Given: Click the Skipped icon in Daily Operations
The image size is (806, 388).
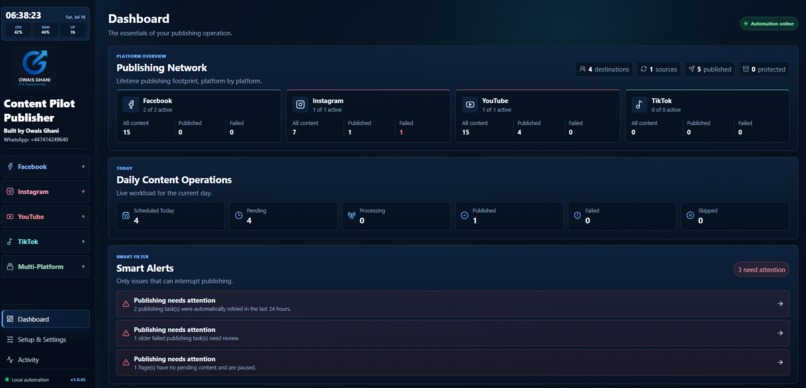Looking at the screenshot, I should tap(690, 216).
